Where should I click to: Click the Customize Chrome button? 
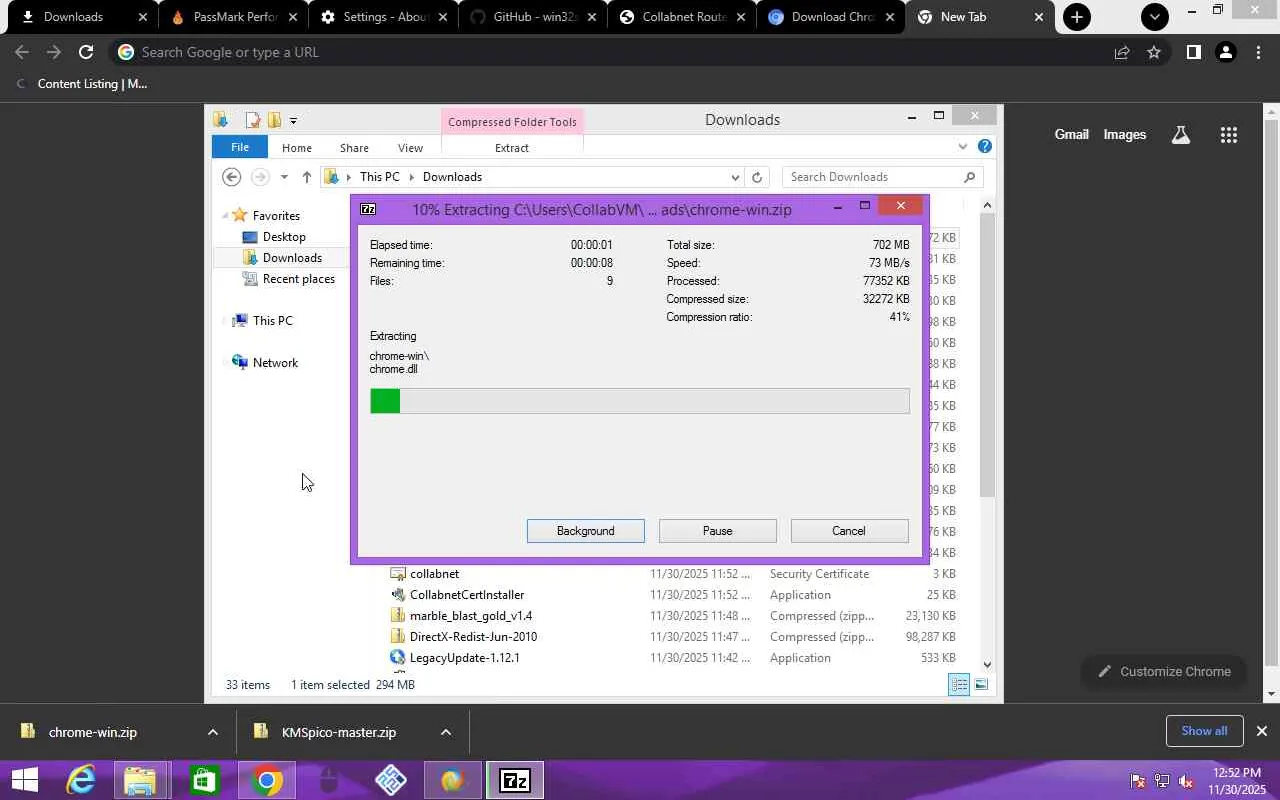pos(1164,672)
